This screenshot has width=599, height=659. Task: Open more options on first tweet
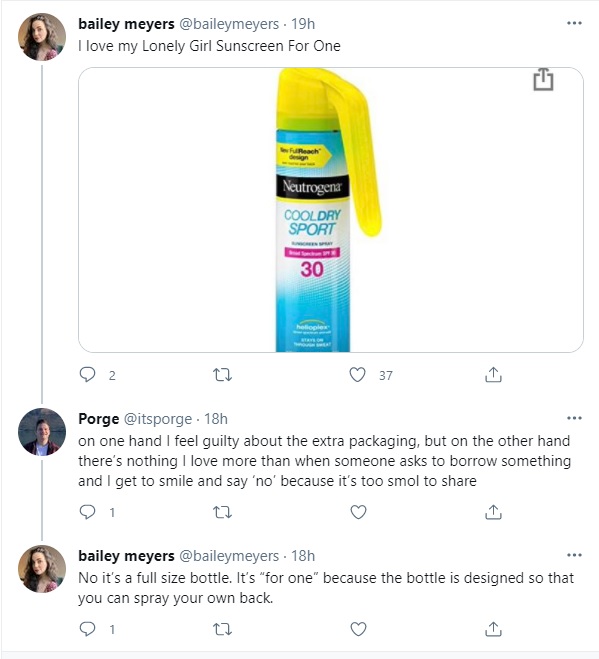(x=574, y=23)
